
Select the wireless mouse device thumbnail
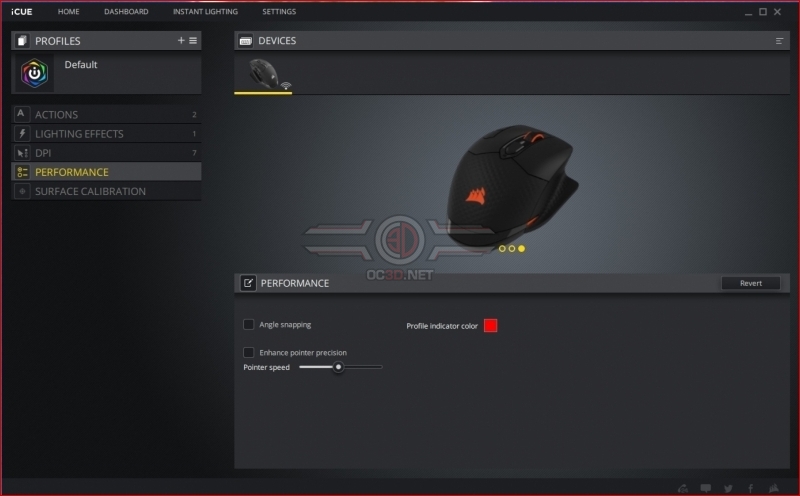[263, 75]
